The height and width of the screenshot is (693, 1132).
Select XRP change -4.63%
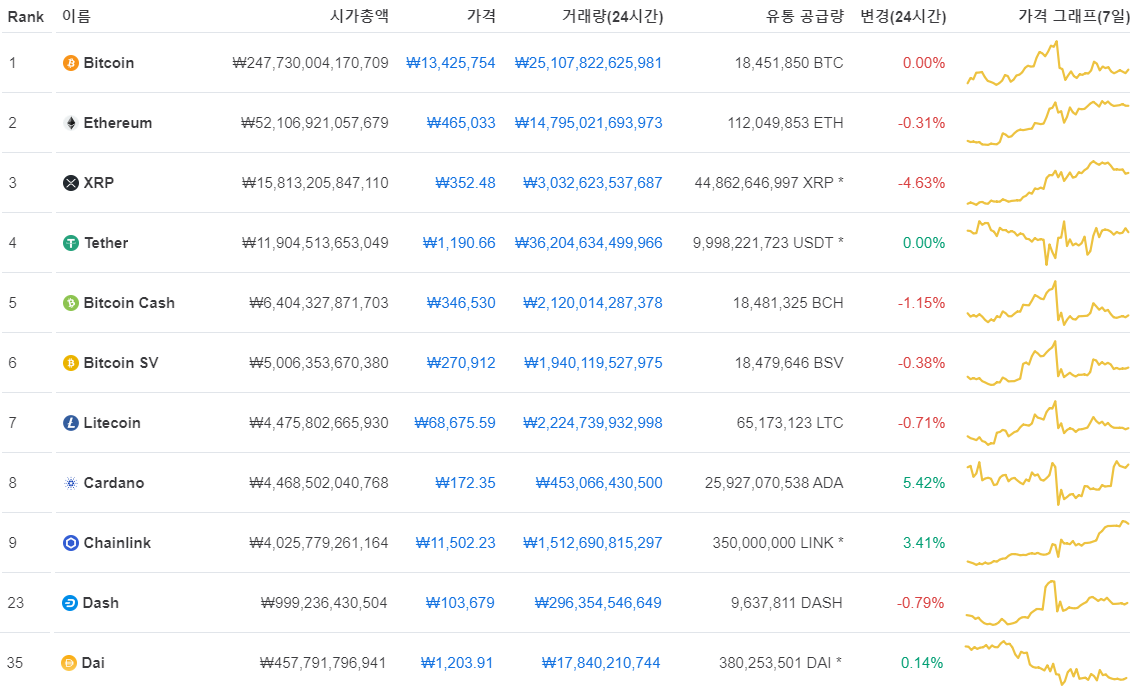click(x=921, y=183)
